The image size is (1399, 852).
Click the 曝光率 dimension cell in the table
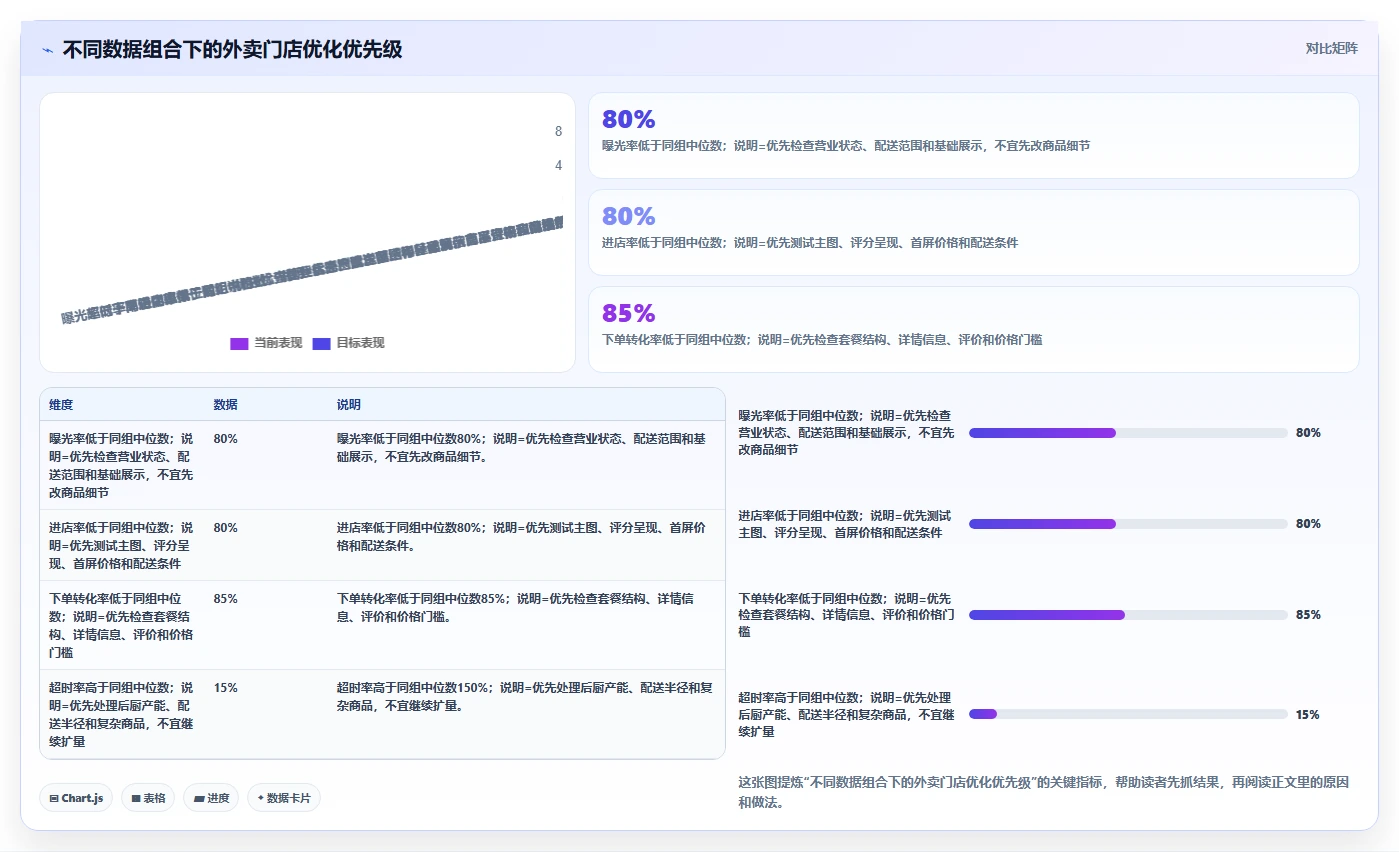coord(121,465)
